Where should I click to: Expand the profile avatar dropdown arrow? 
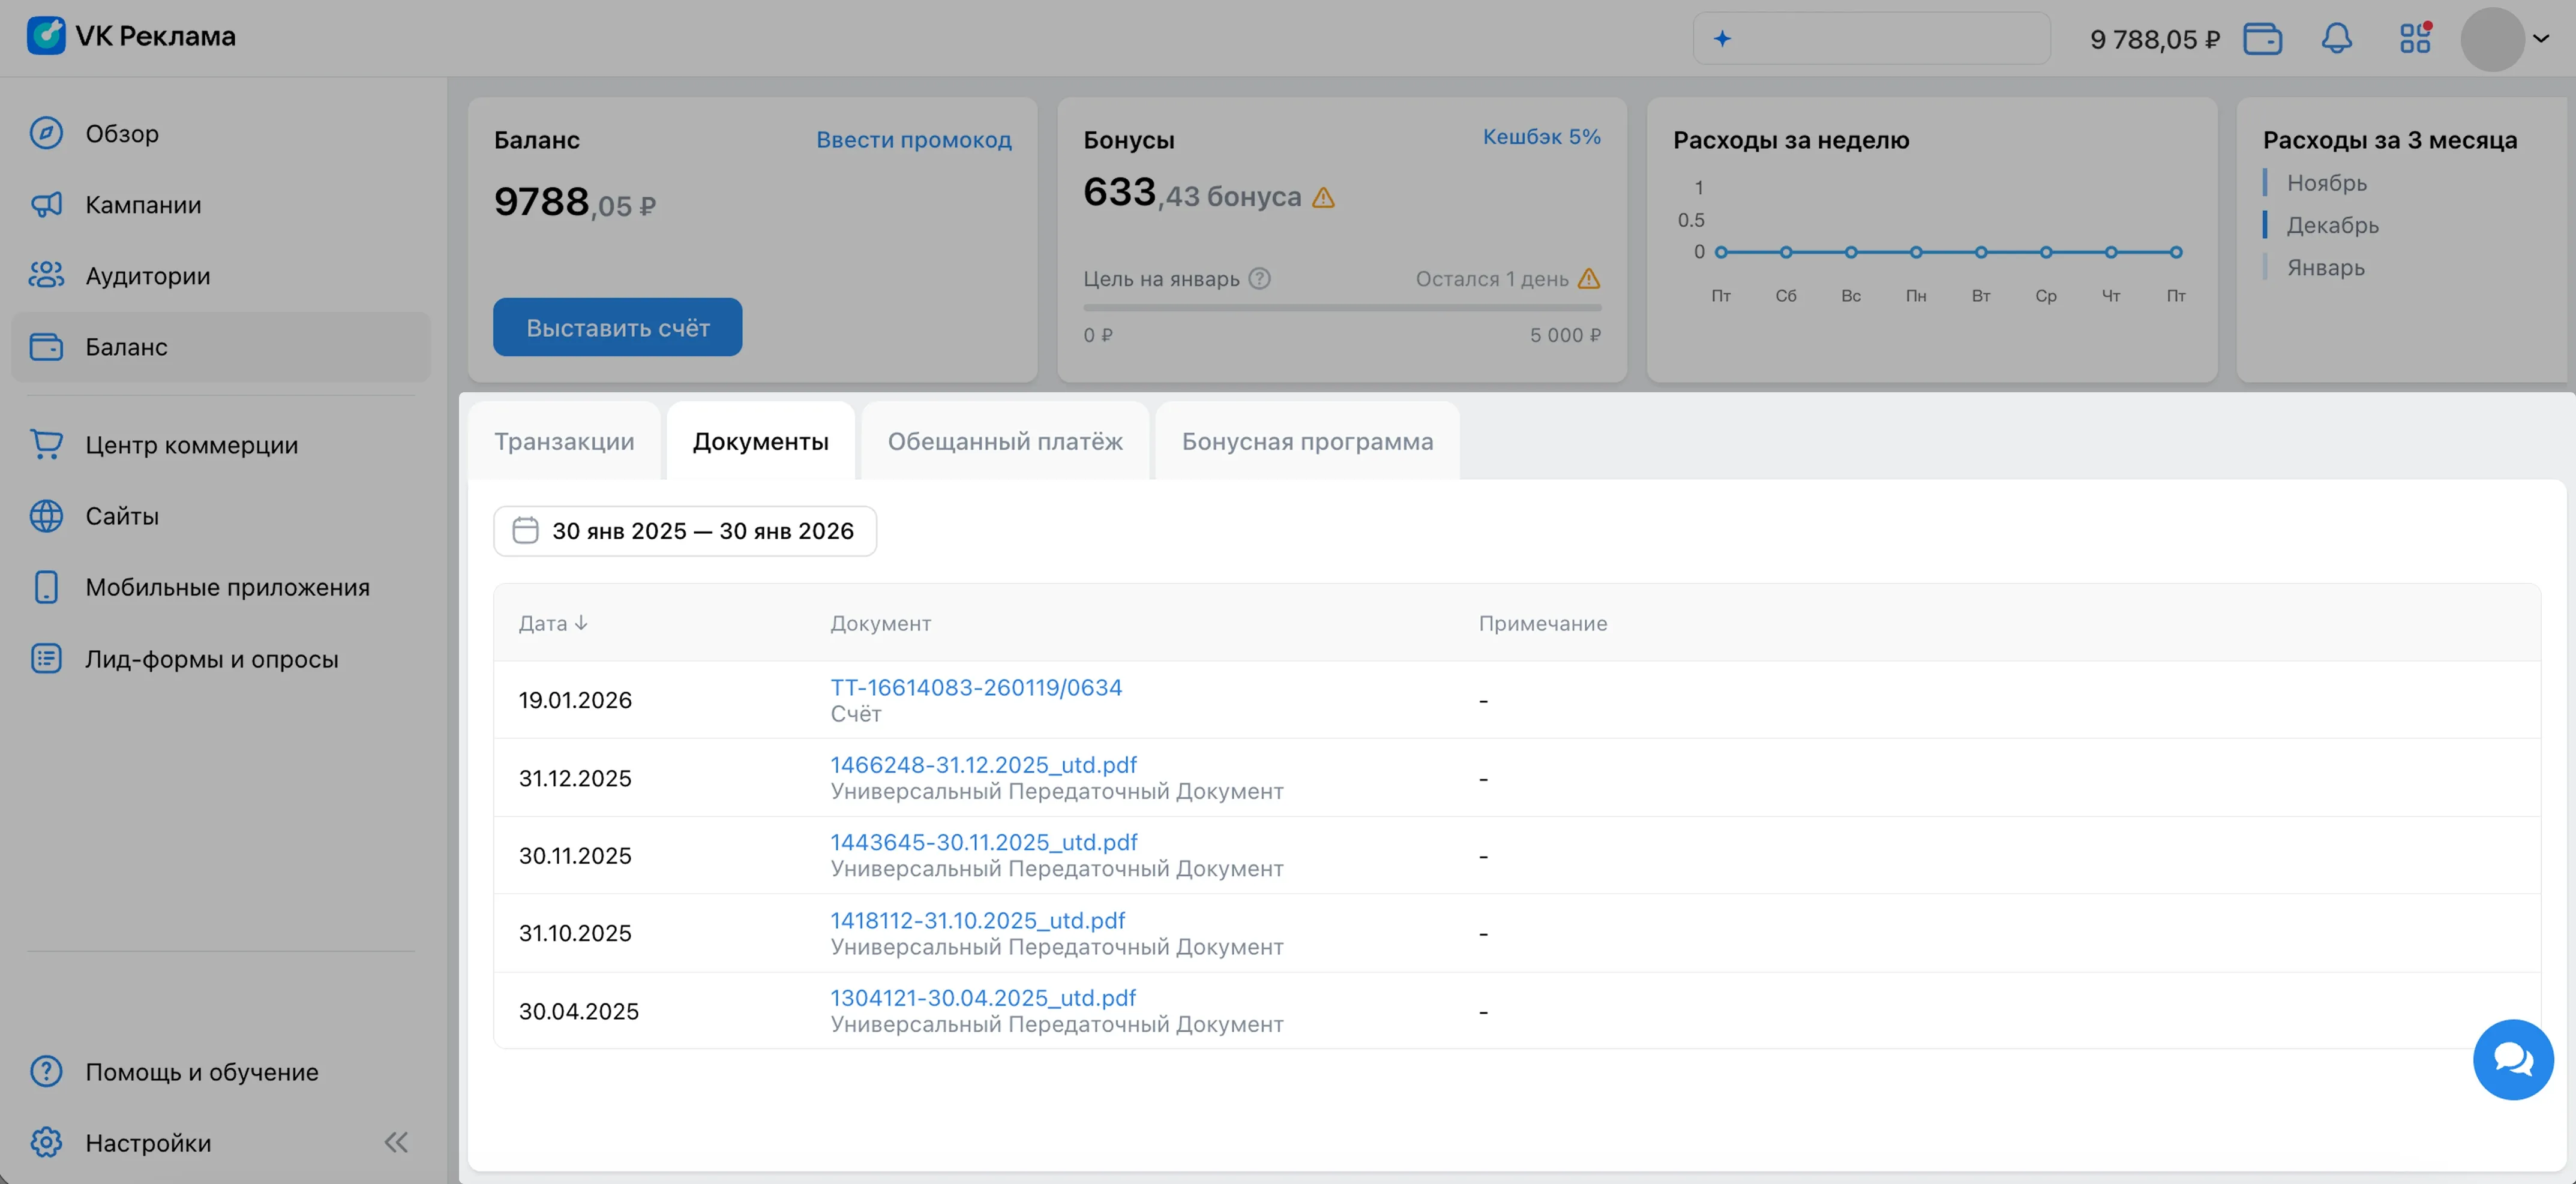click(x=2541, y=39)
